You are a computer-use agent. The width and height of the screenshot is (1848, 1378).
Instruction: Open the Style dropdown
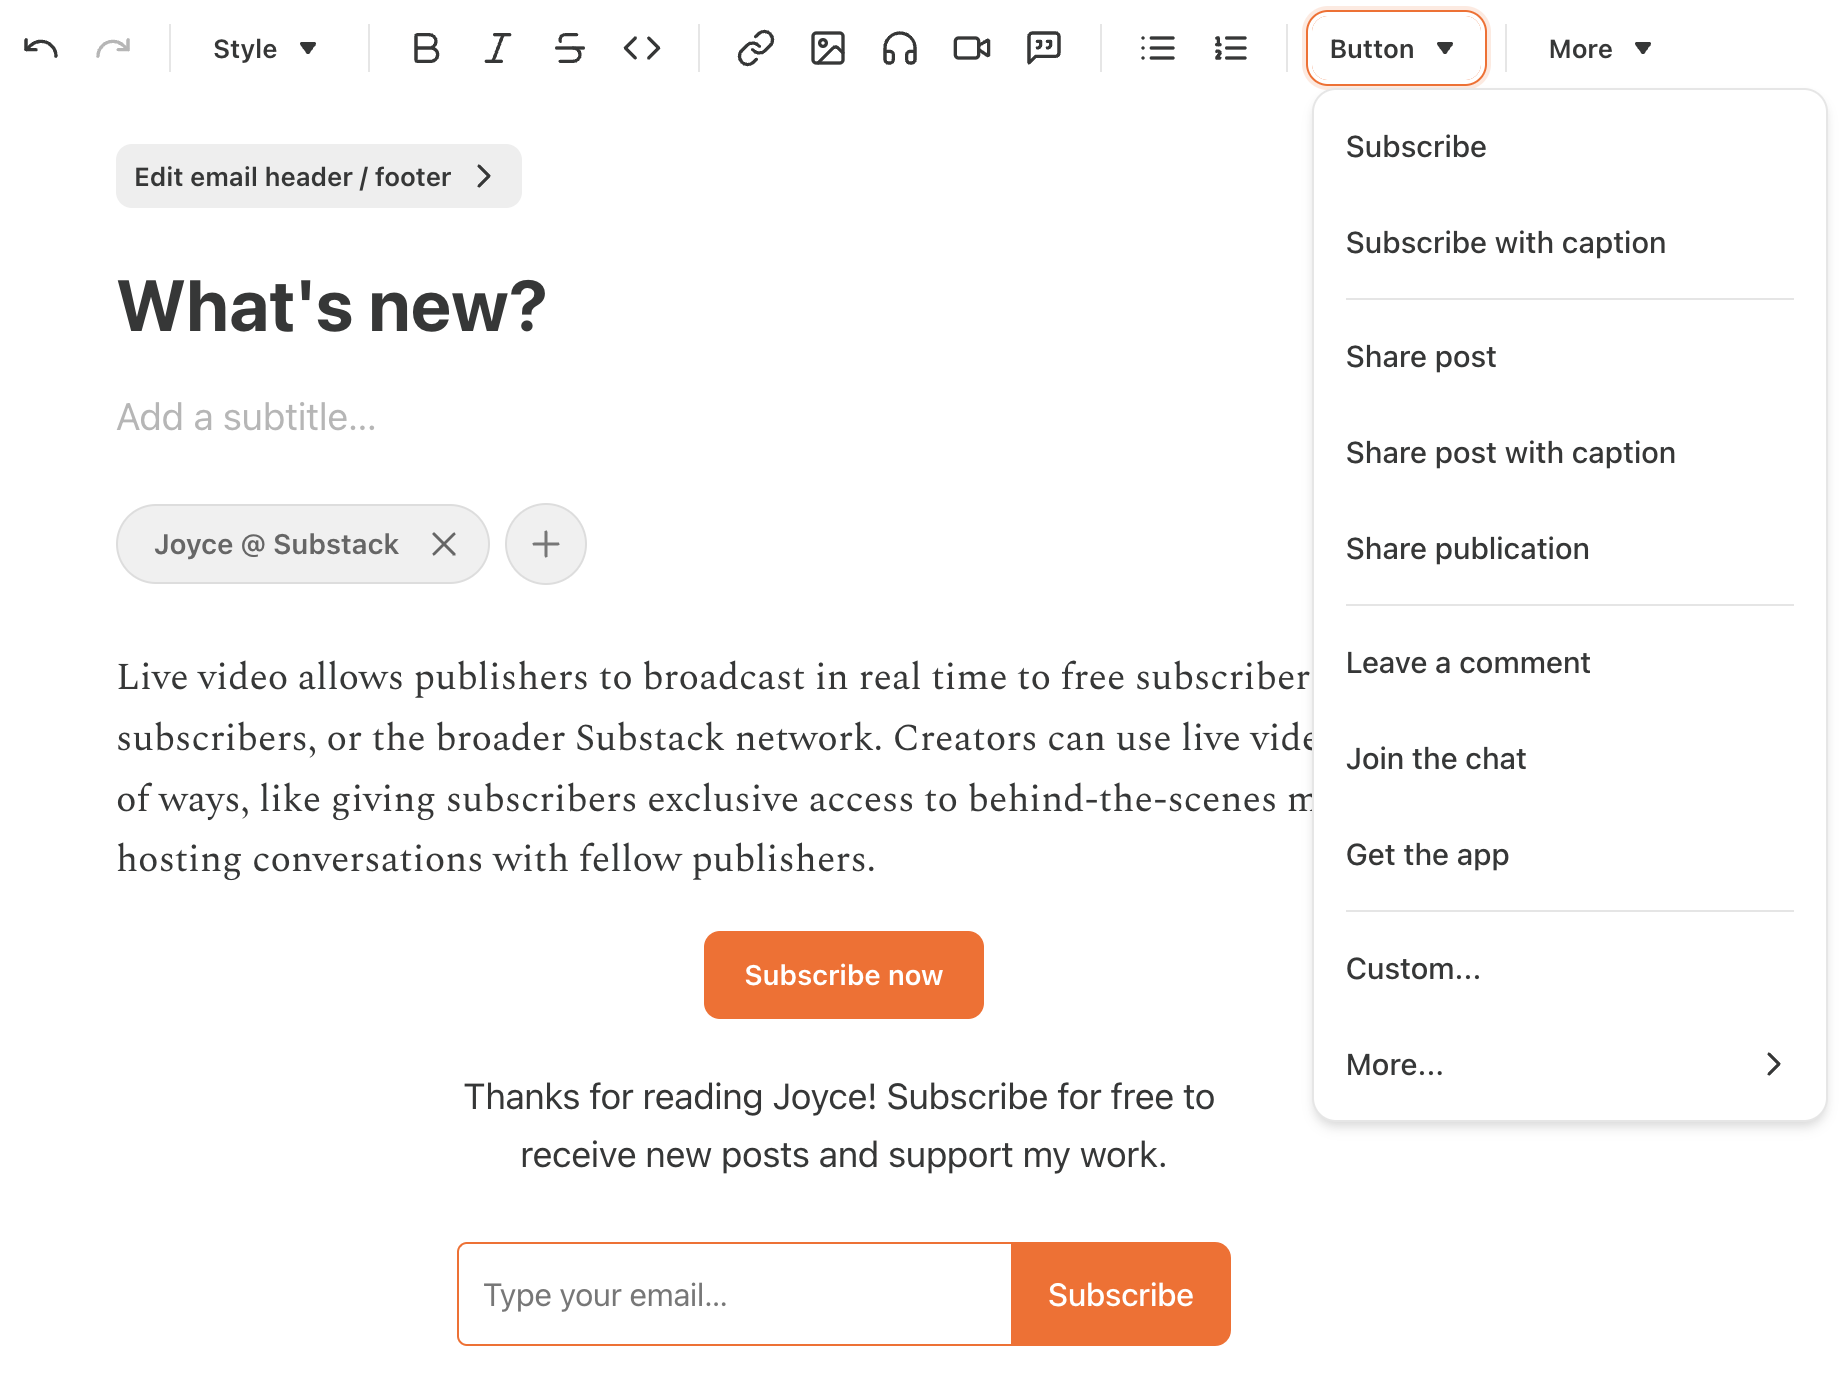point(265,48)
